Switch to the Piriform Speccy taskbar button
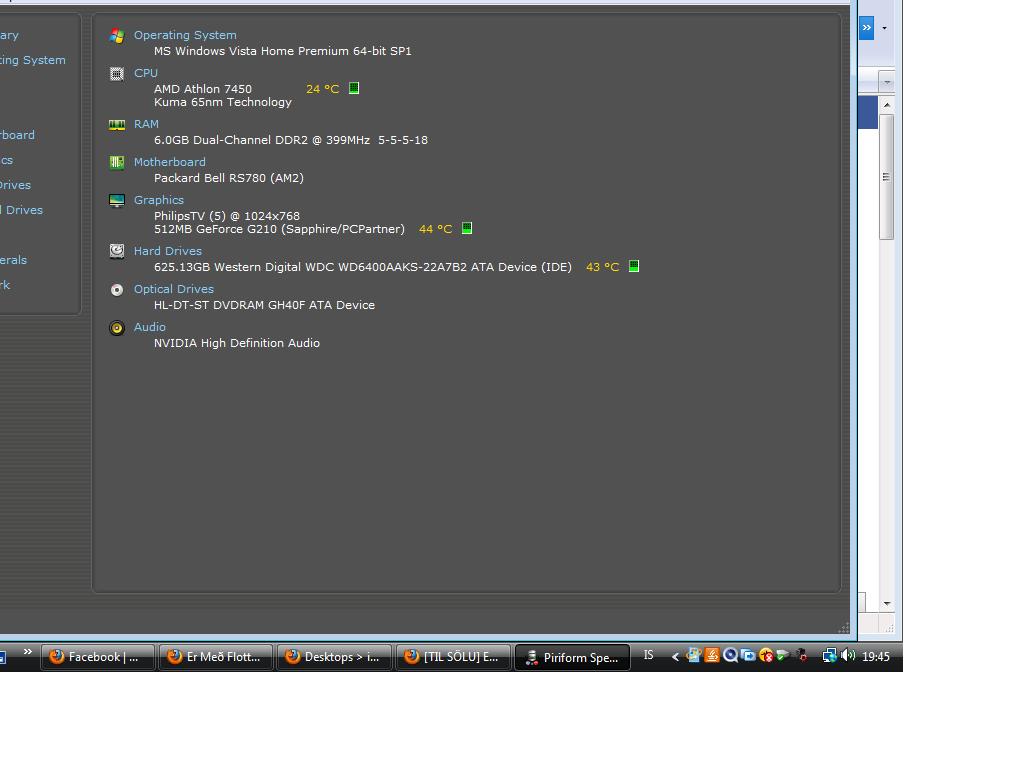This screenshot has height=768, width=1024. coord(572,657)
